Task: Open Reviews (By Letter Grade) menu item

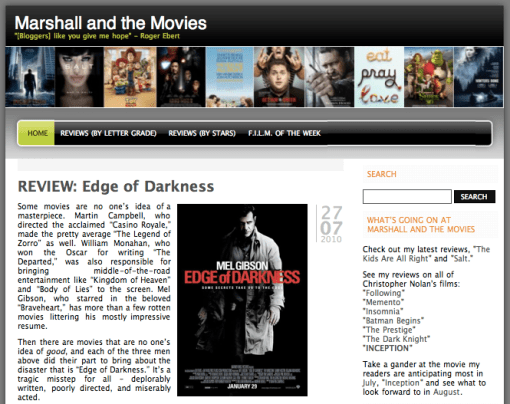Action: point(108,133)
